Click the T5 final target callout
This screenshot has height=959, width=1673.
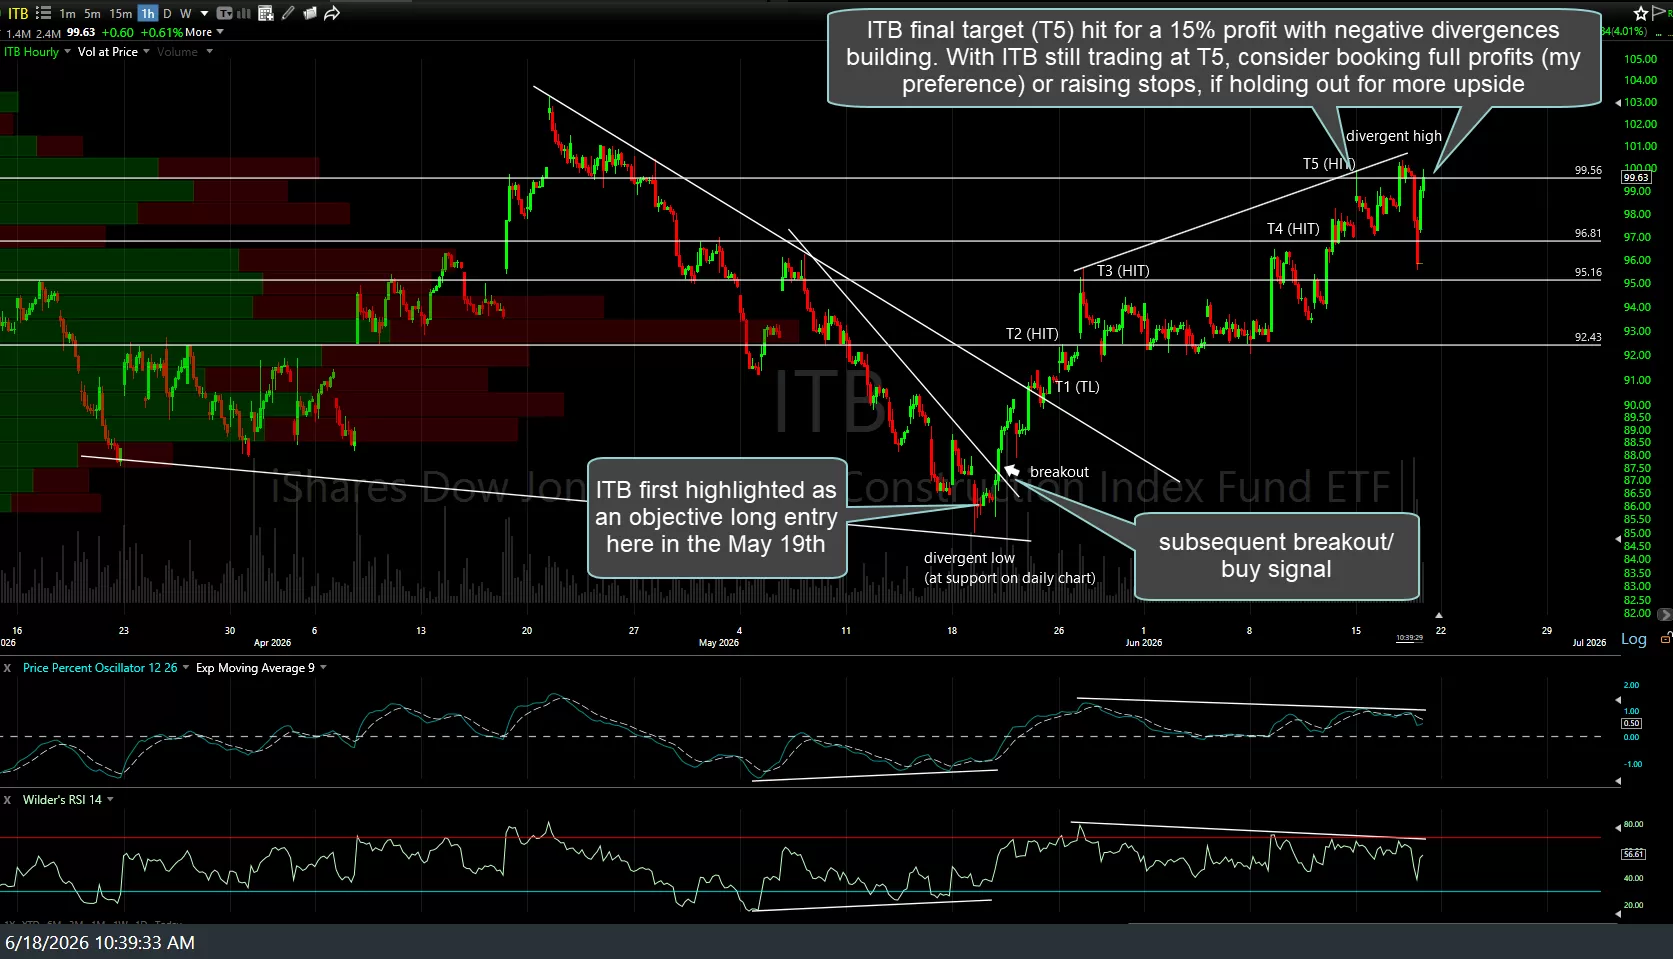(x=1214, y=57)
